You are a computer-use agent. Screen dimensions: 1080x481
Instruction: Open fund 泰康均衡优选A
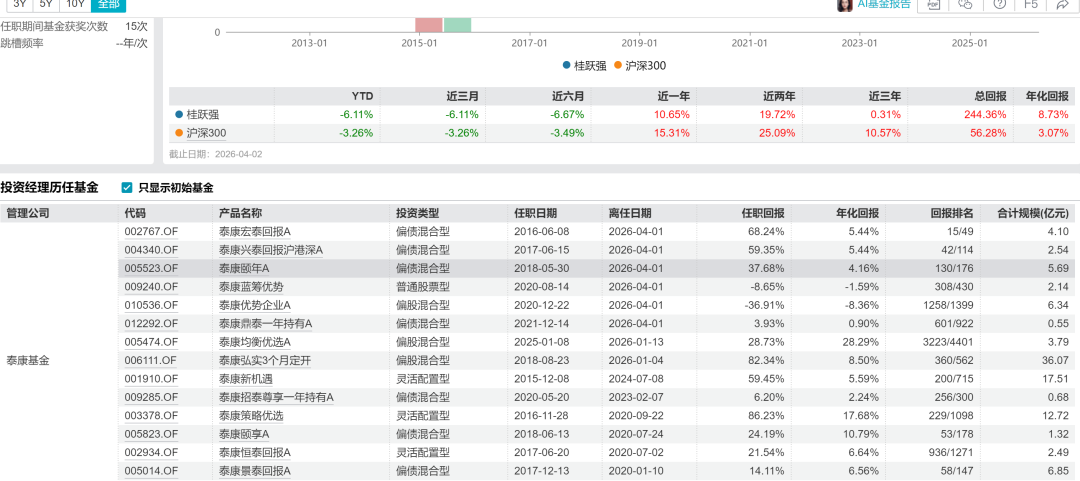click(x=255, y=342)
